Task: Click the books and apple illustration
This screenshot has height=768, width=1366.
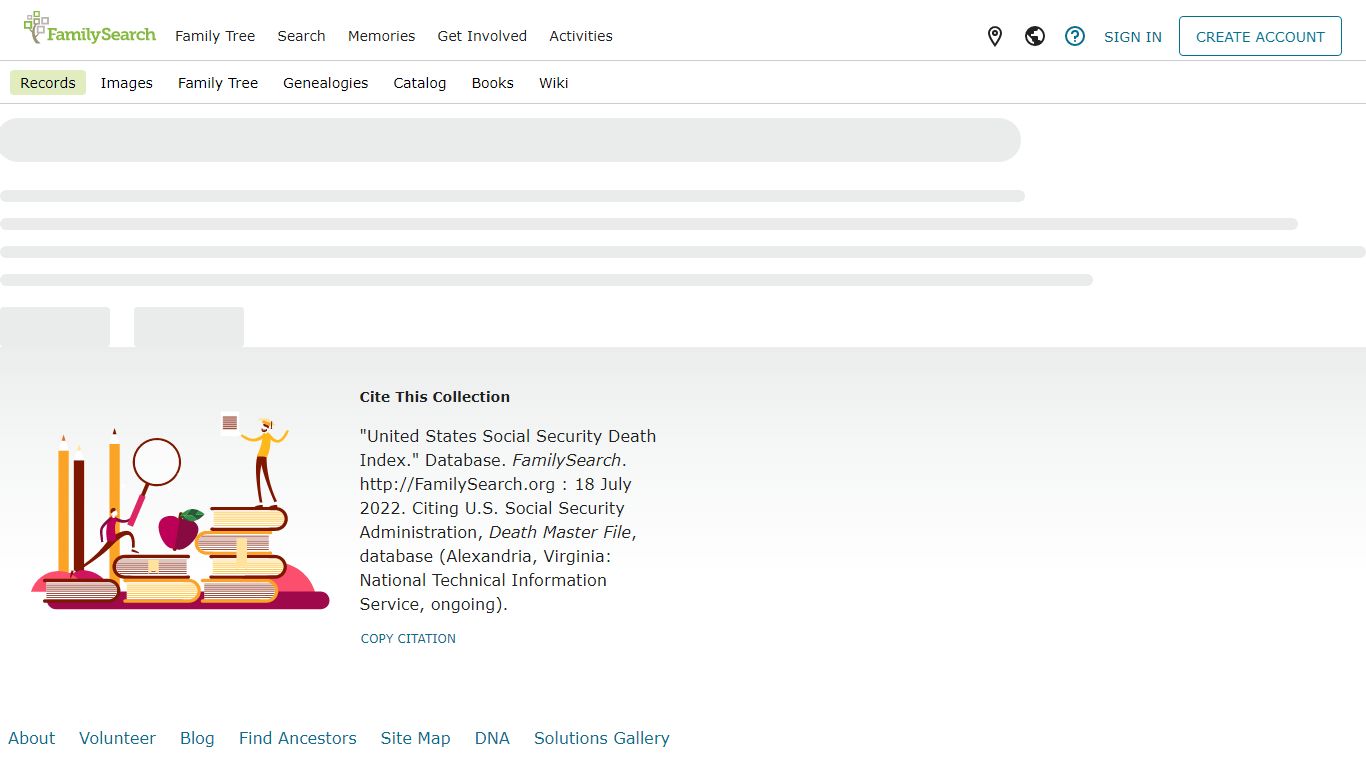Action: pyautogui.click(x=180, y=510)
